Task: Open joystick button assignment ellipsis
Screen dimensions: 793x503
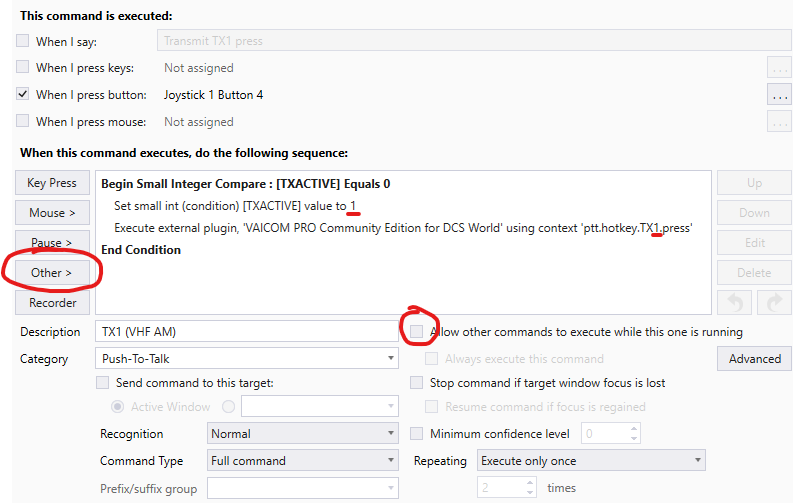Action: click(779, 95)
